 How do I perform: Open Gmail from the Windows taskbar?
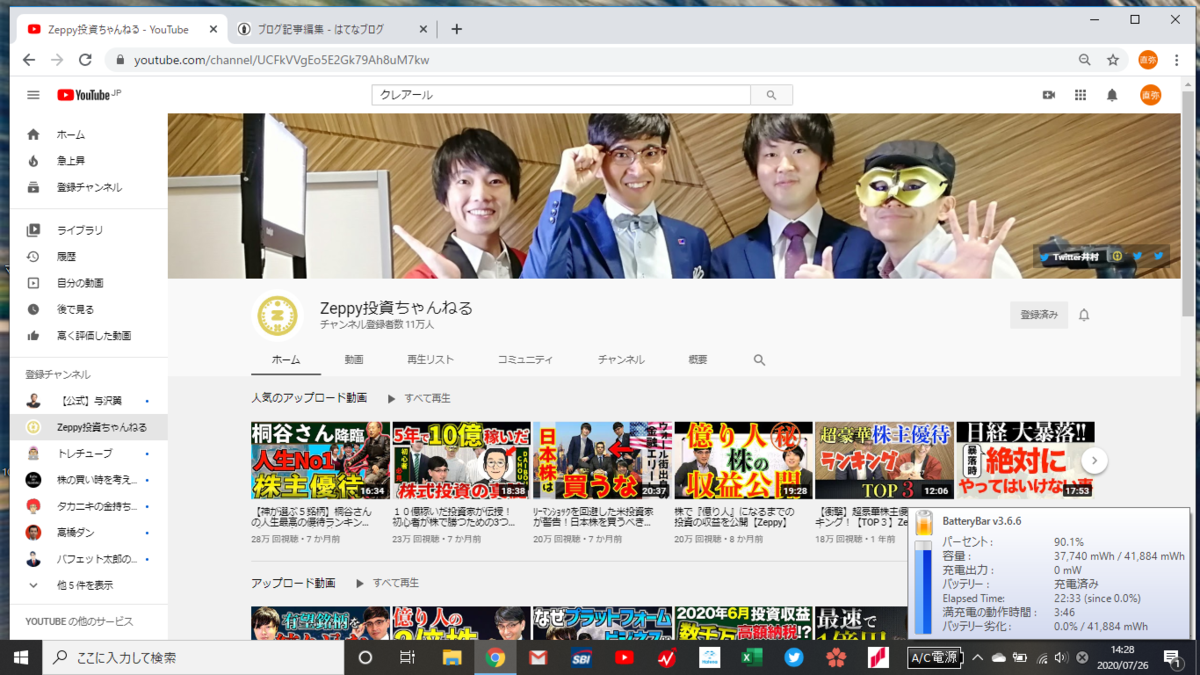click(x=538, y=657)
